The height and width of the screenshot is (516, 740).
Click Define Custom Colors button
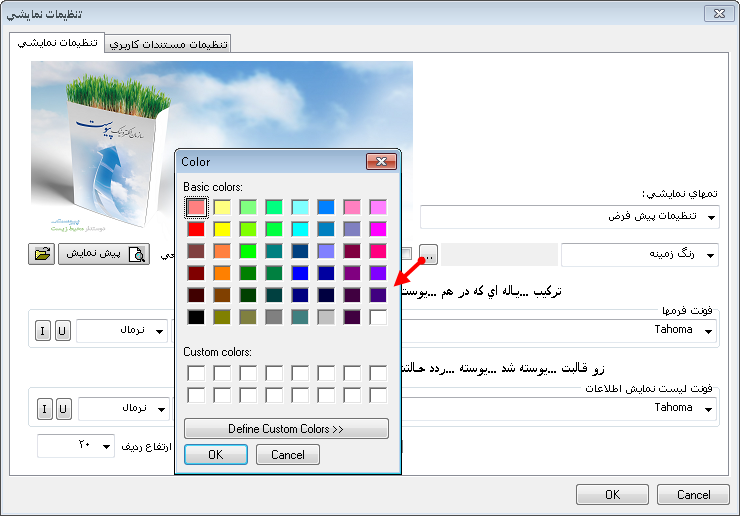pyautogui.click(x=286, y=429)
